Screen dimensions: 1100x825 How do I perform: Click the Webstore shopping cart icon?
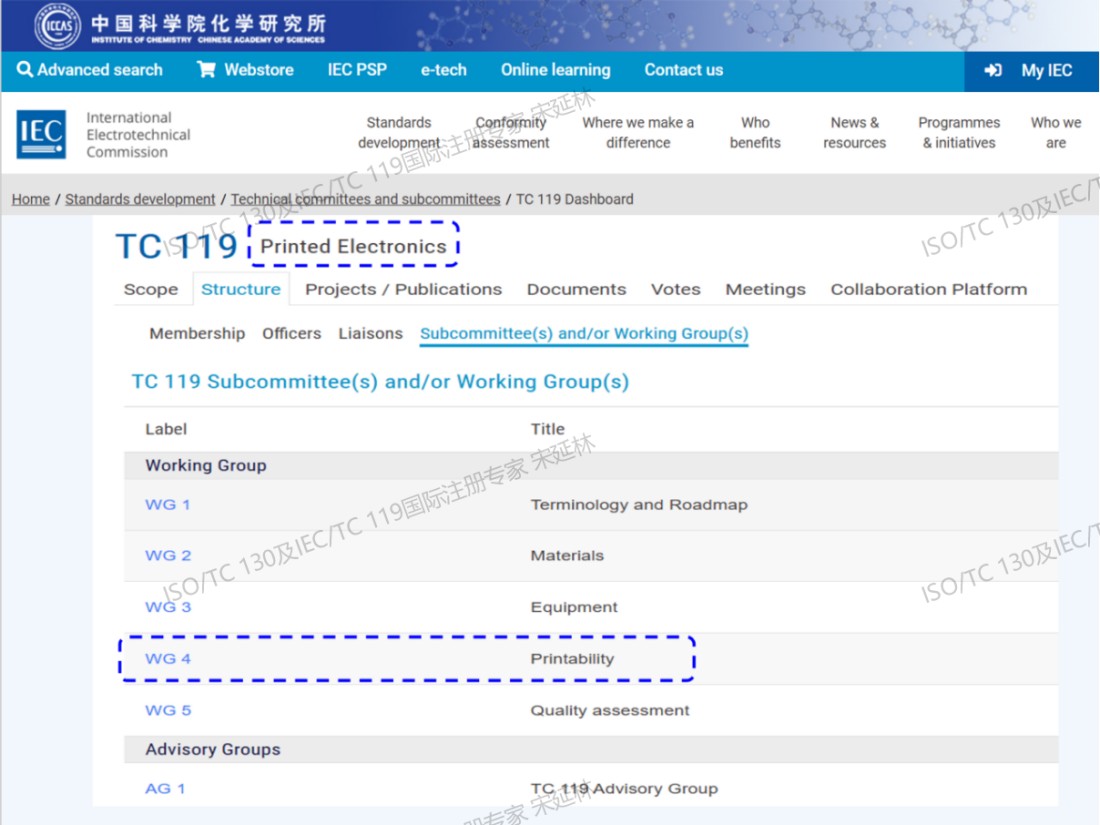point(206,69)
